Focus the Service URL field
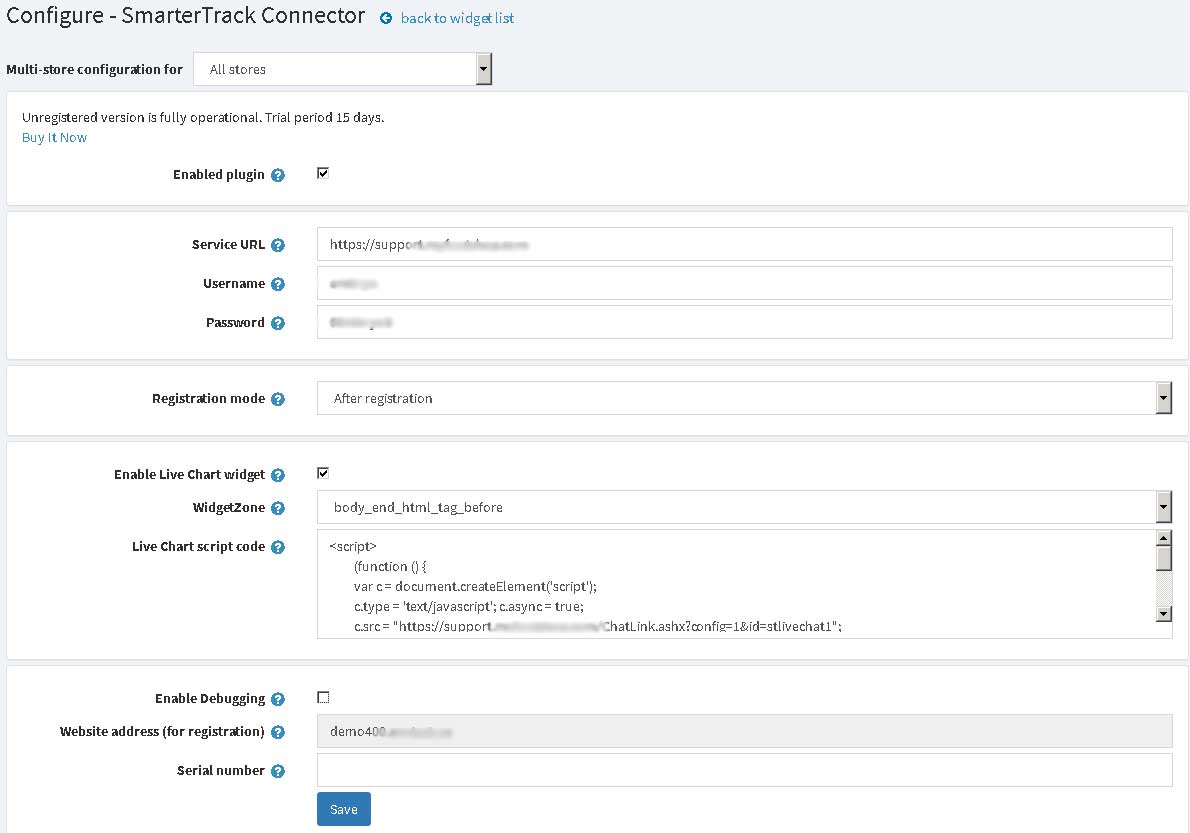Image resolution: width=1190 pixels, height=833 pixels. click(745, 244)
